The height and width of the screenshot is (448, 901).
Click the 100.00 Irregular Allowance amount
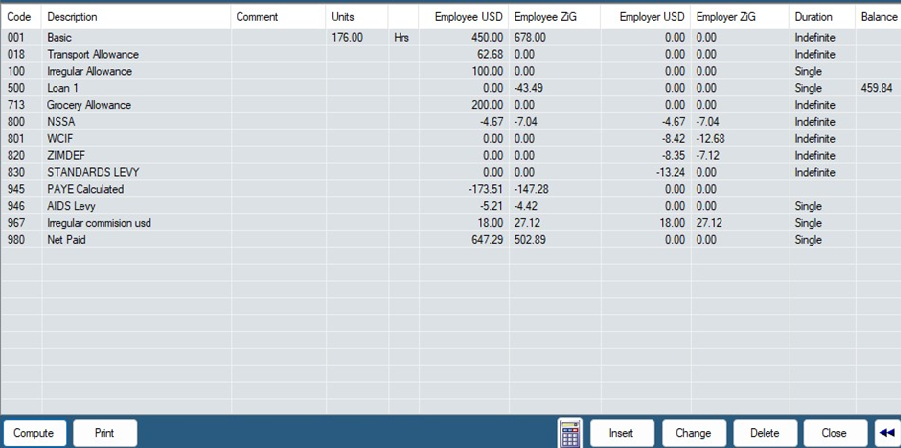pyautogui.click(x=487, y=71)
